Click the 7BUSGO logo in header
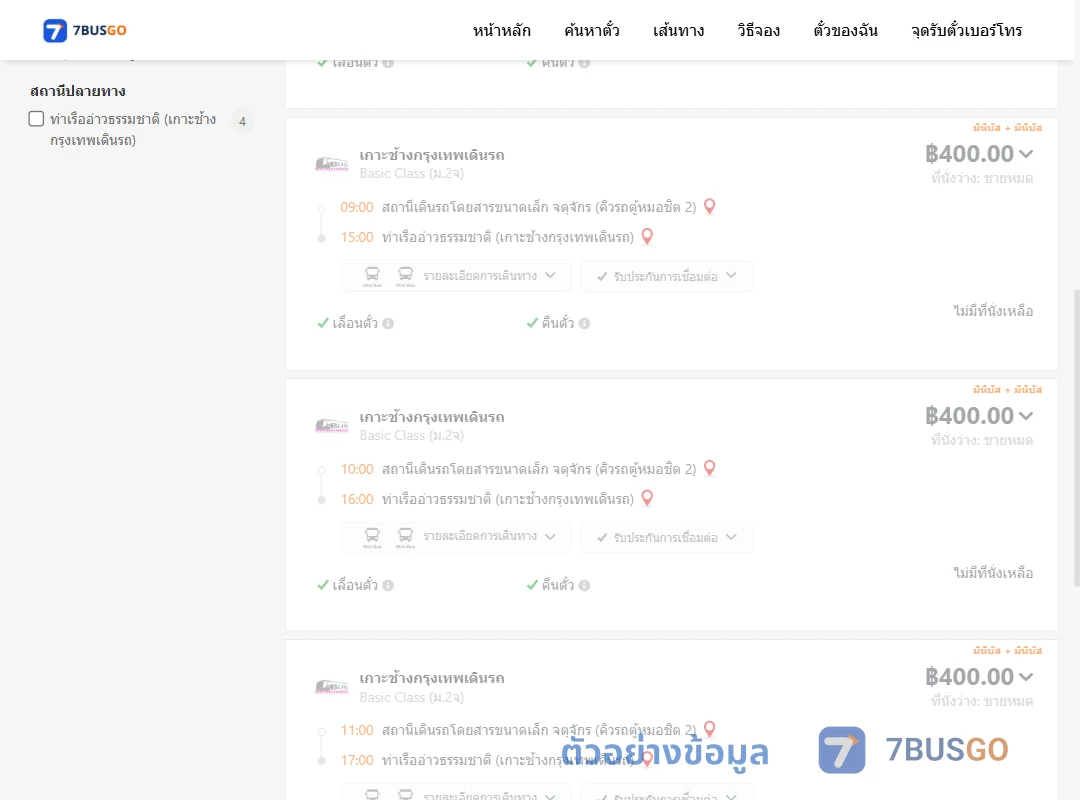Screen dimensions: 1080x800 [85, 30]
